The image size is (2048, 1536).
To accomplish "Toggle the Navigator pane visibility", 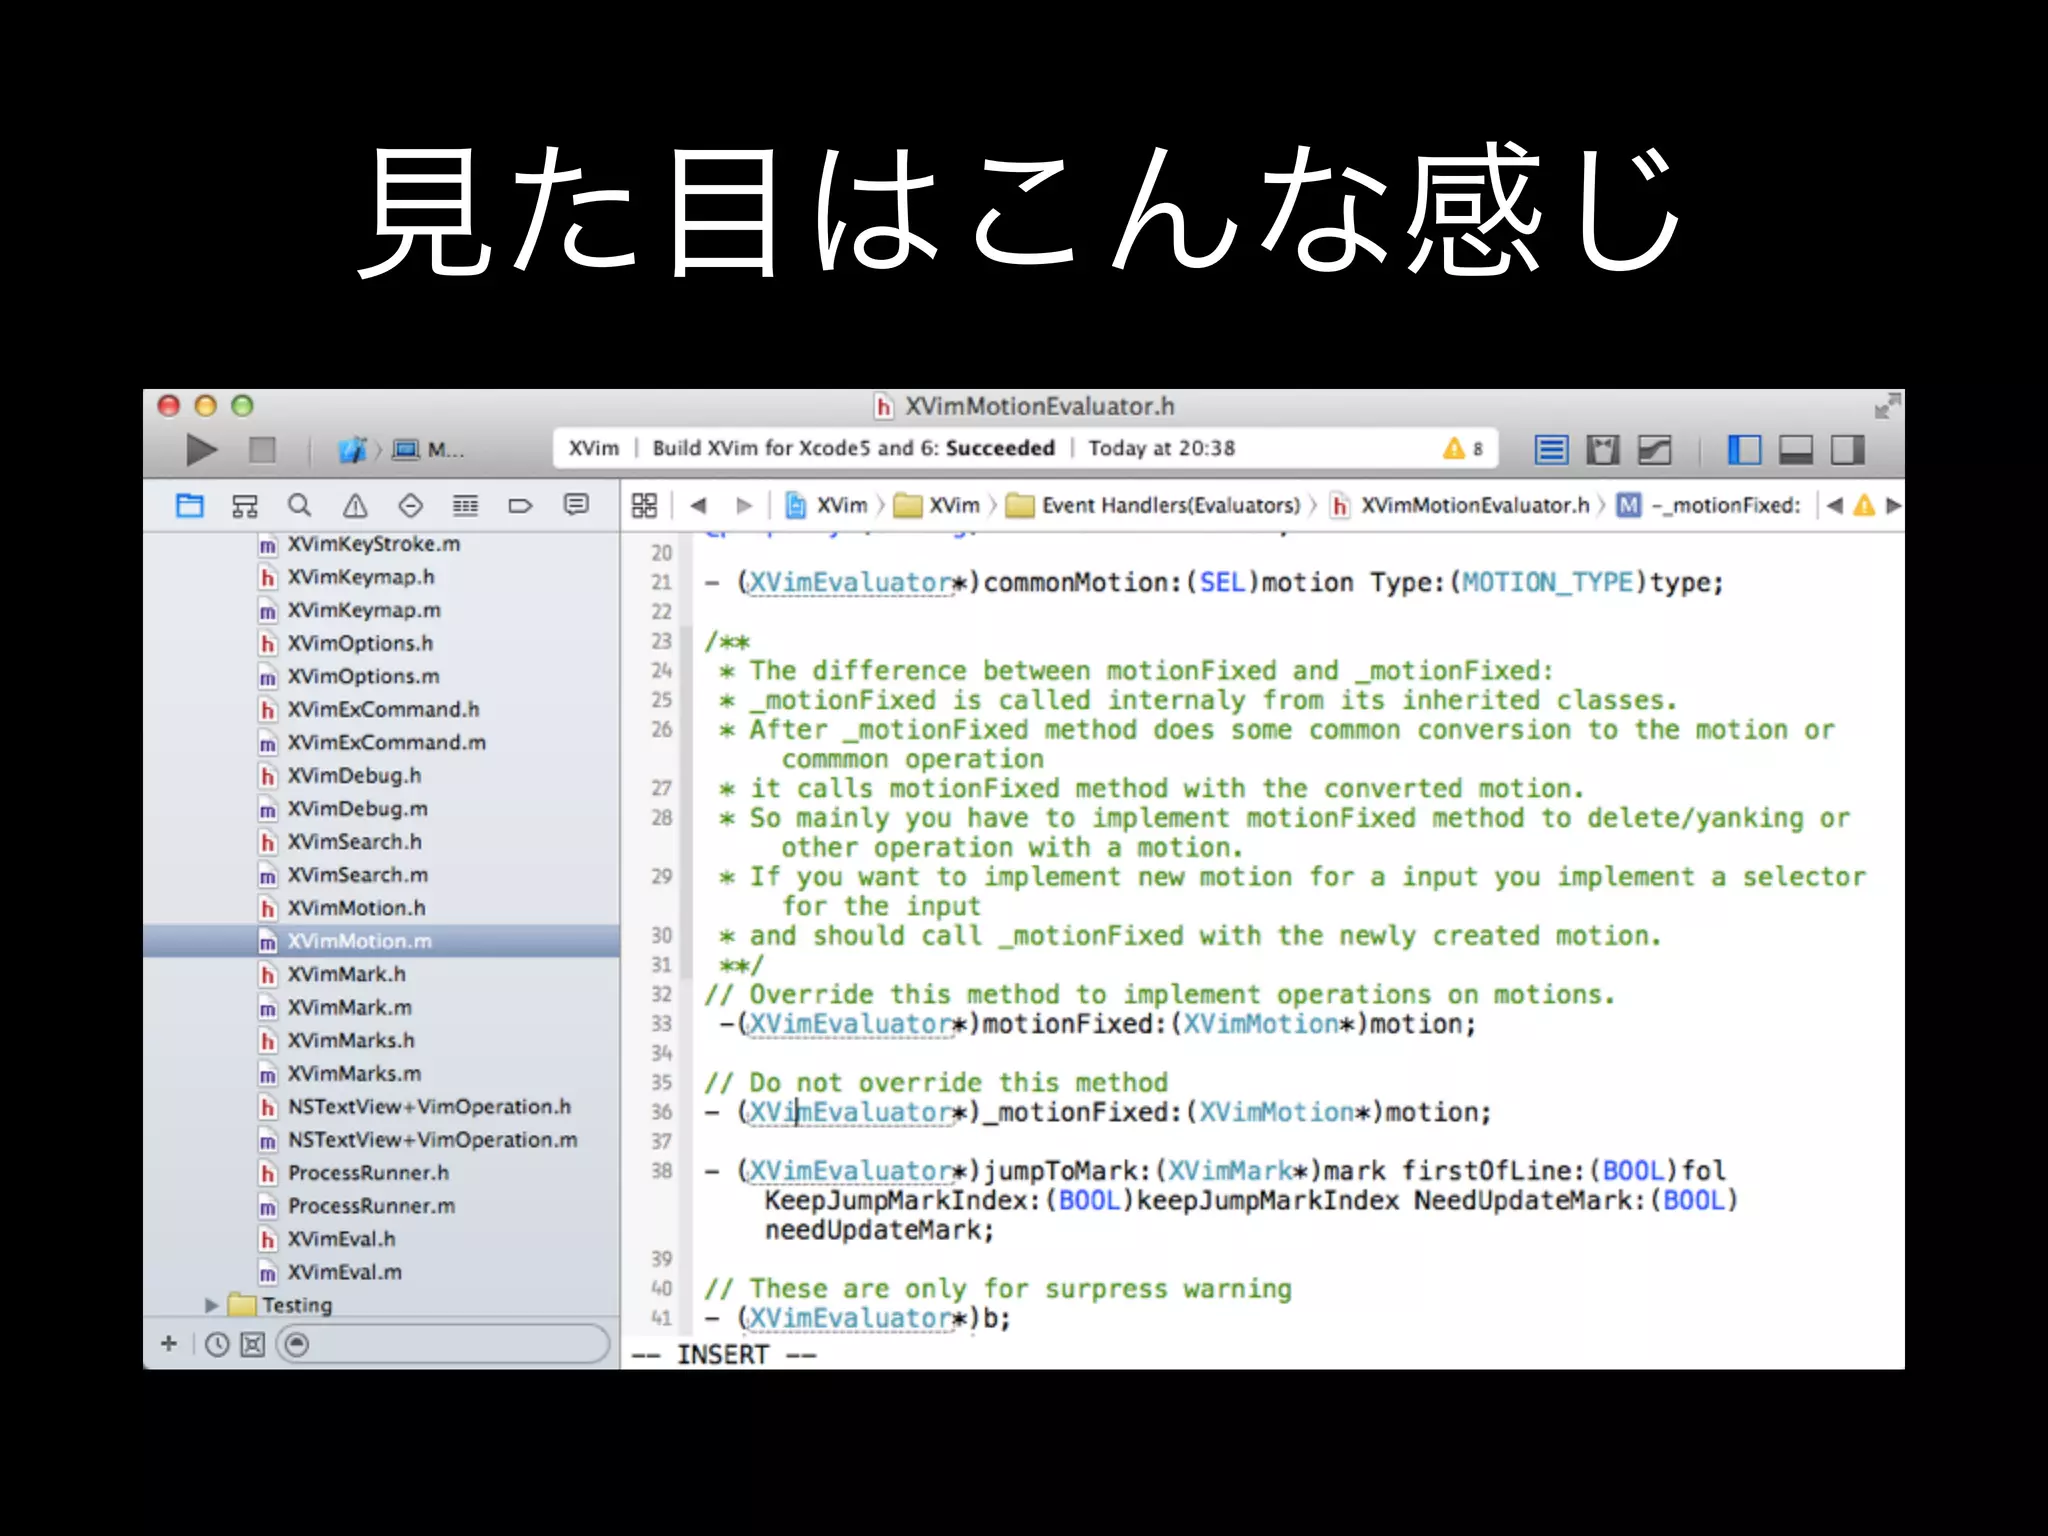I will (x=1744, y=450).
